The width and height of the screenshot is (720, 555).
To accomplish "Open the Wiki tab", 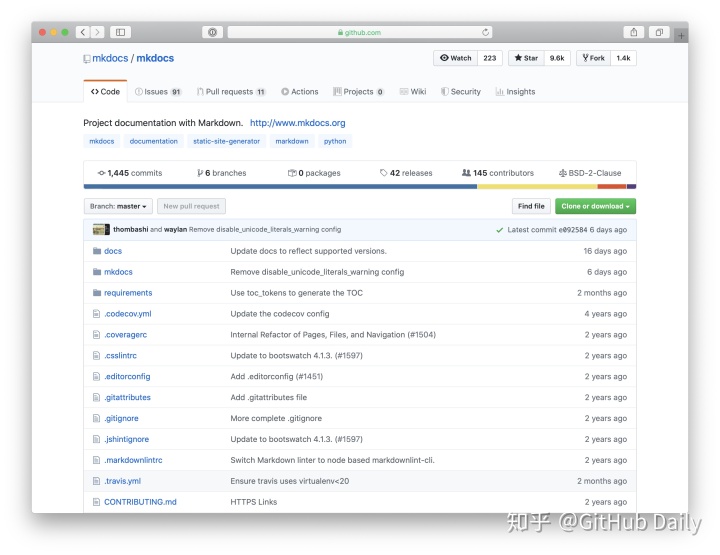I will [x=413, y=91].
